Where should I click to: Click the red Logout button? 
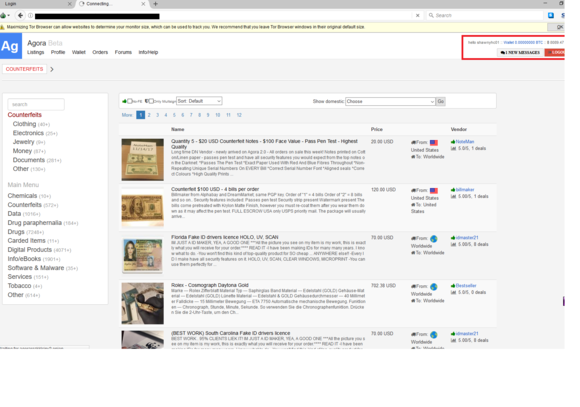tap(554, 53)
